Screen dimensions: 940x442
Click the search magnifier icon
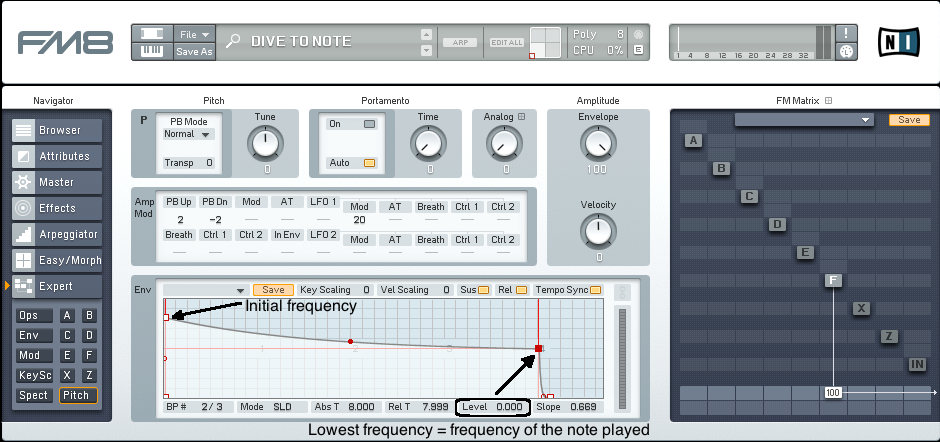pyautogui.click(x=233, y=41)
